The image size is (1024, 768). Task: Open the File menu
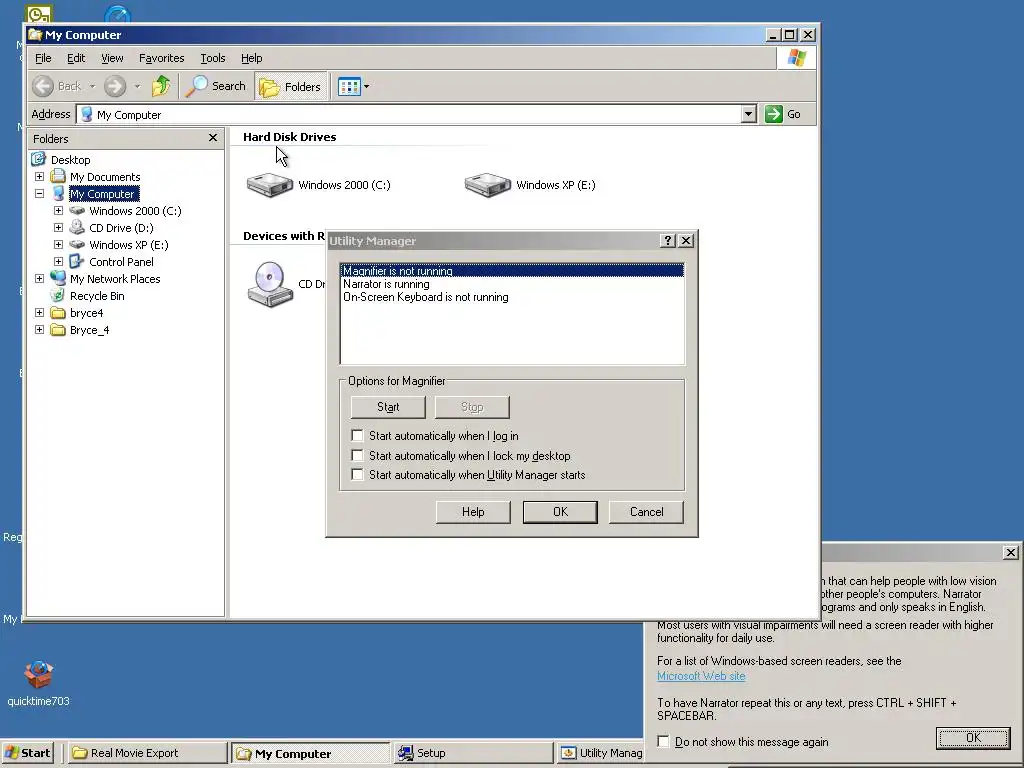(43, 58)
